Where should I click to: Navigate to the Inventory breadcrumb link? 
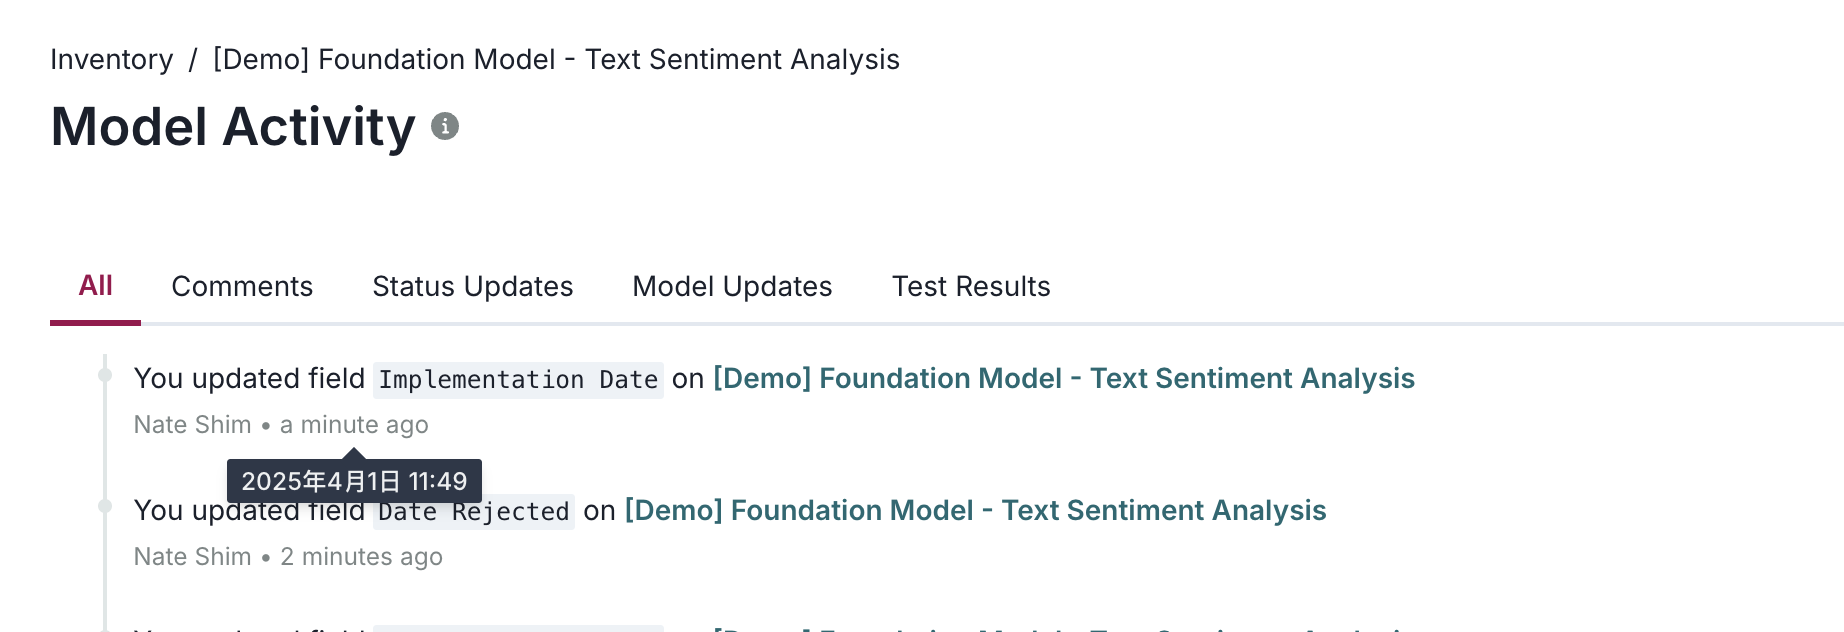tap(111, 59)
